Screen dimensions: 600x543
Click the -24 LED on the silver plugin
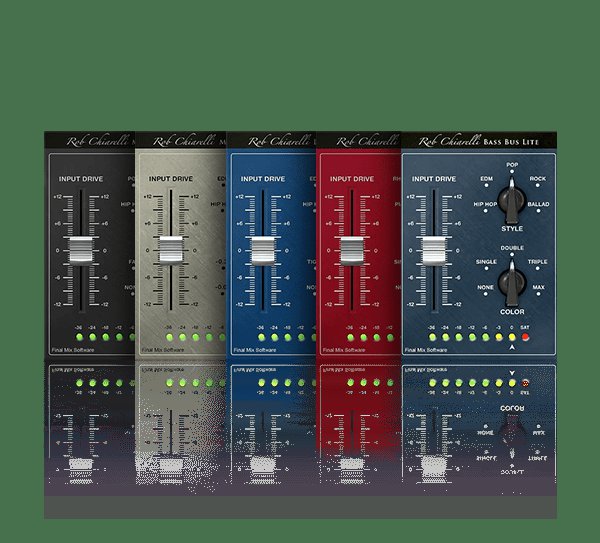click(x=183, y=337)
